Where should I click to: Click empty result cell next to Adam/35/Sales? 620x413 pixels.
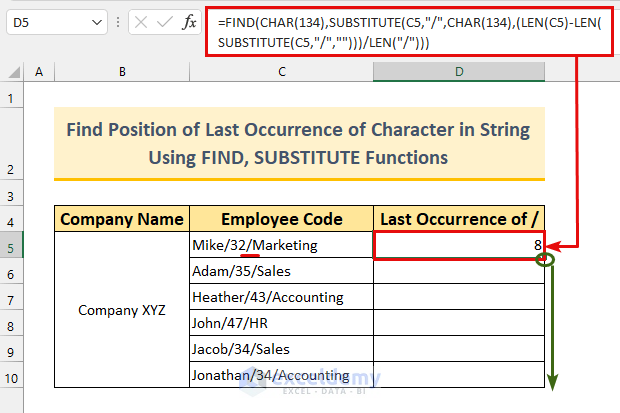459,271
